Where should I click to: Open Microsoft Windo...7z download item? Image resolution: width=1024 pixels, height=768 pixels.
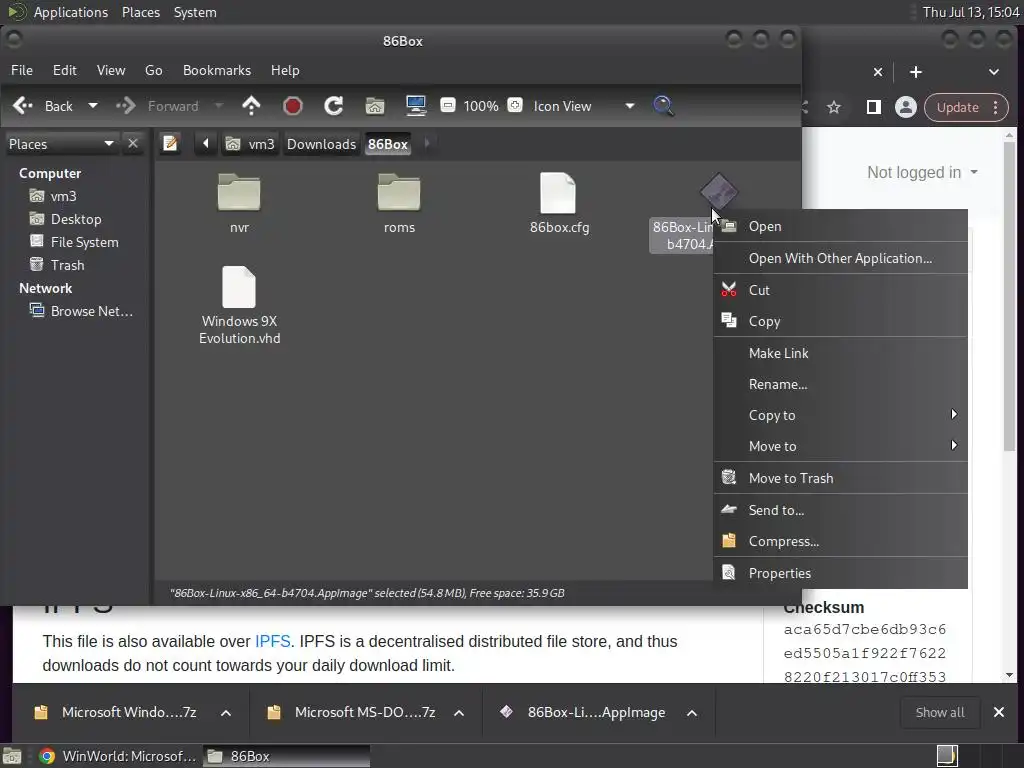(x=116, y=712)
